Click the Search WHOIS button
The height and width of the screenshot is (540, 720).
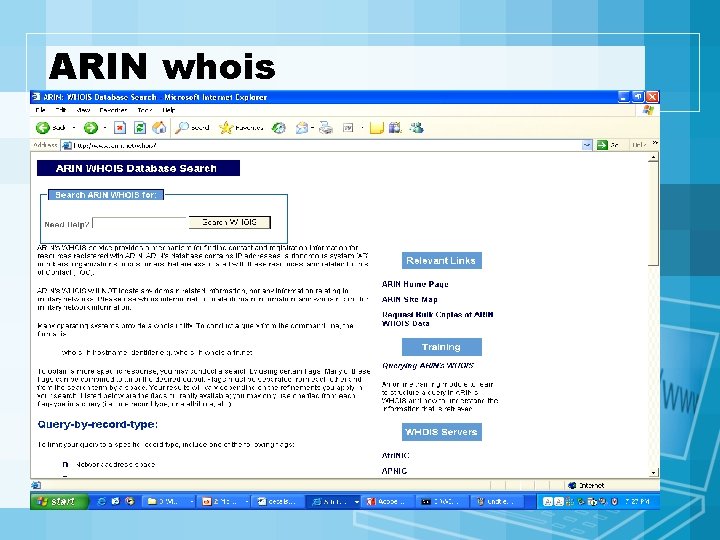pos(230,222)
